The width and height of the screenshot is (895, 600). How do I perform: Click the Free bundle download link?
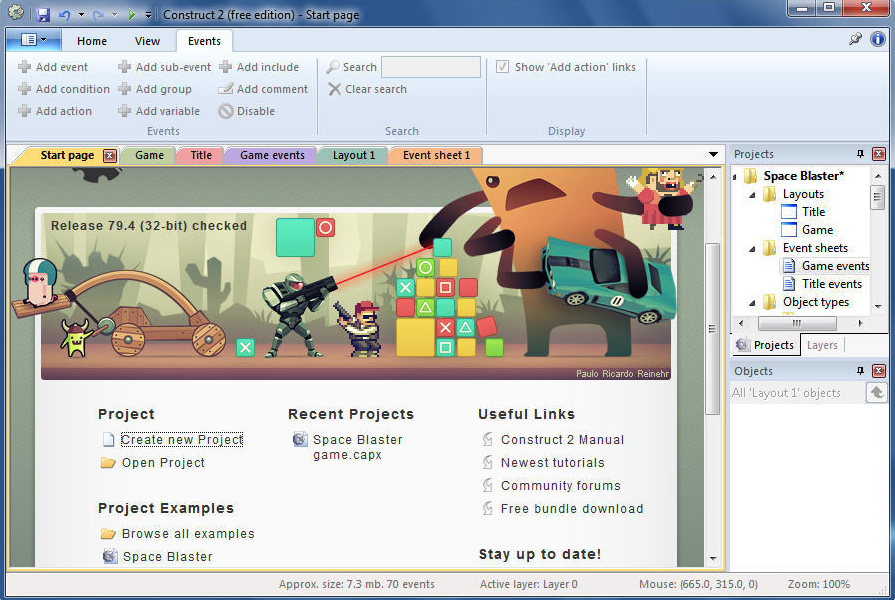[572, 509]
